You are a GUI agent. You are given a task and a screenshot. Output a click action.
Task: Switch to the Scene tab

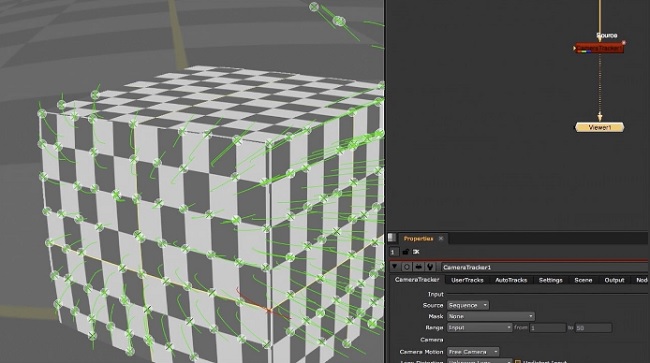click(583, 280)
